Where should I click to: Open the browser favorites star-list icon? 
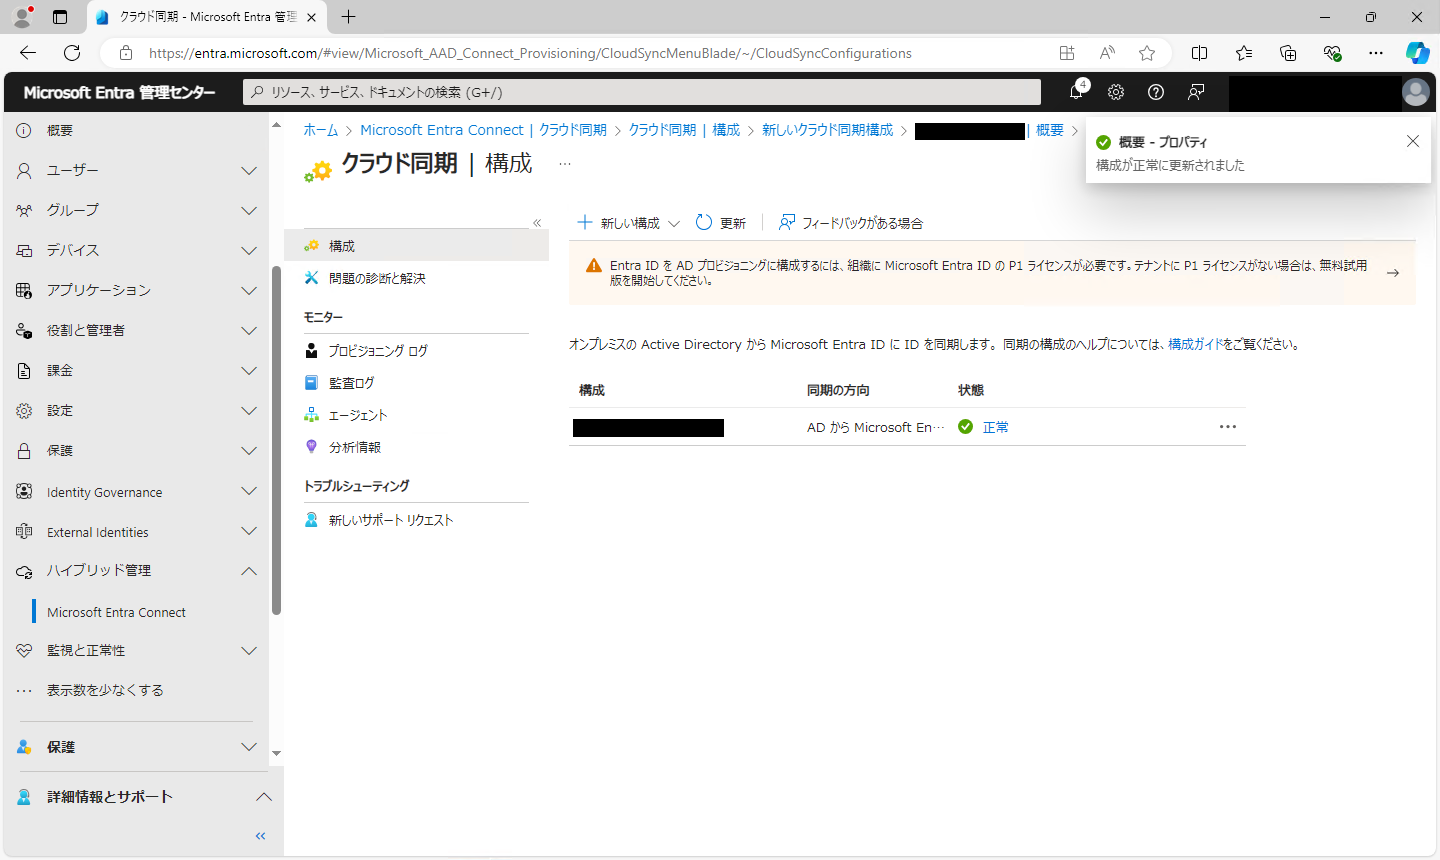point(1244,53)
